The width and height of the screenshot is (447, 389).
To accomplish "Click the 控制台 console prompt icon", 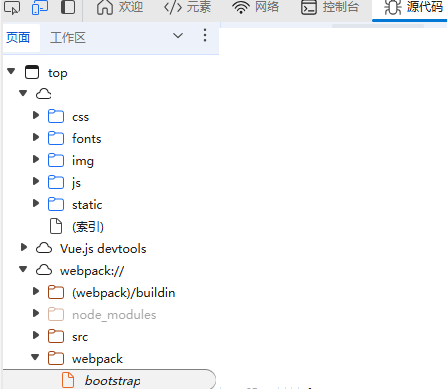I will tap(309, 7).
